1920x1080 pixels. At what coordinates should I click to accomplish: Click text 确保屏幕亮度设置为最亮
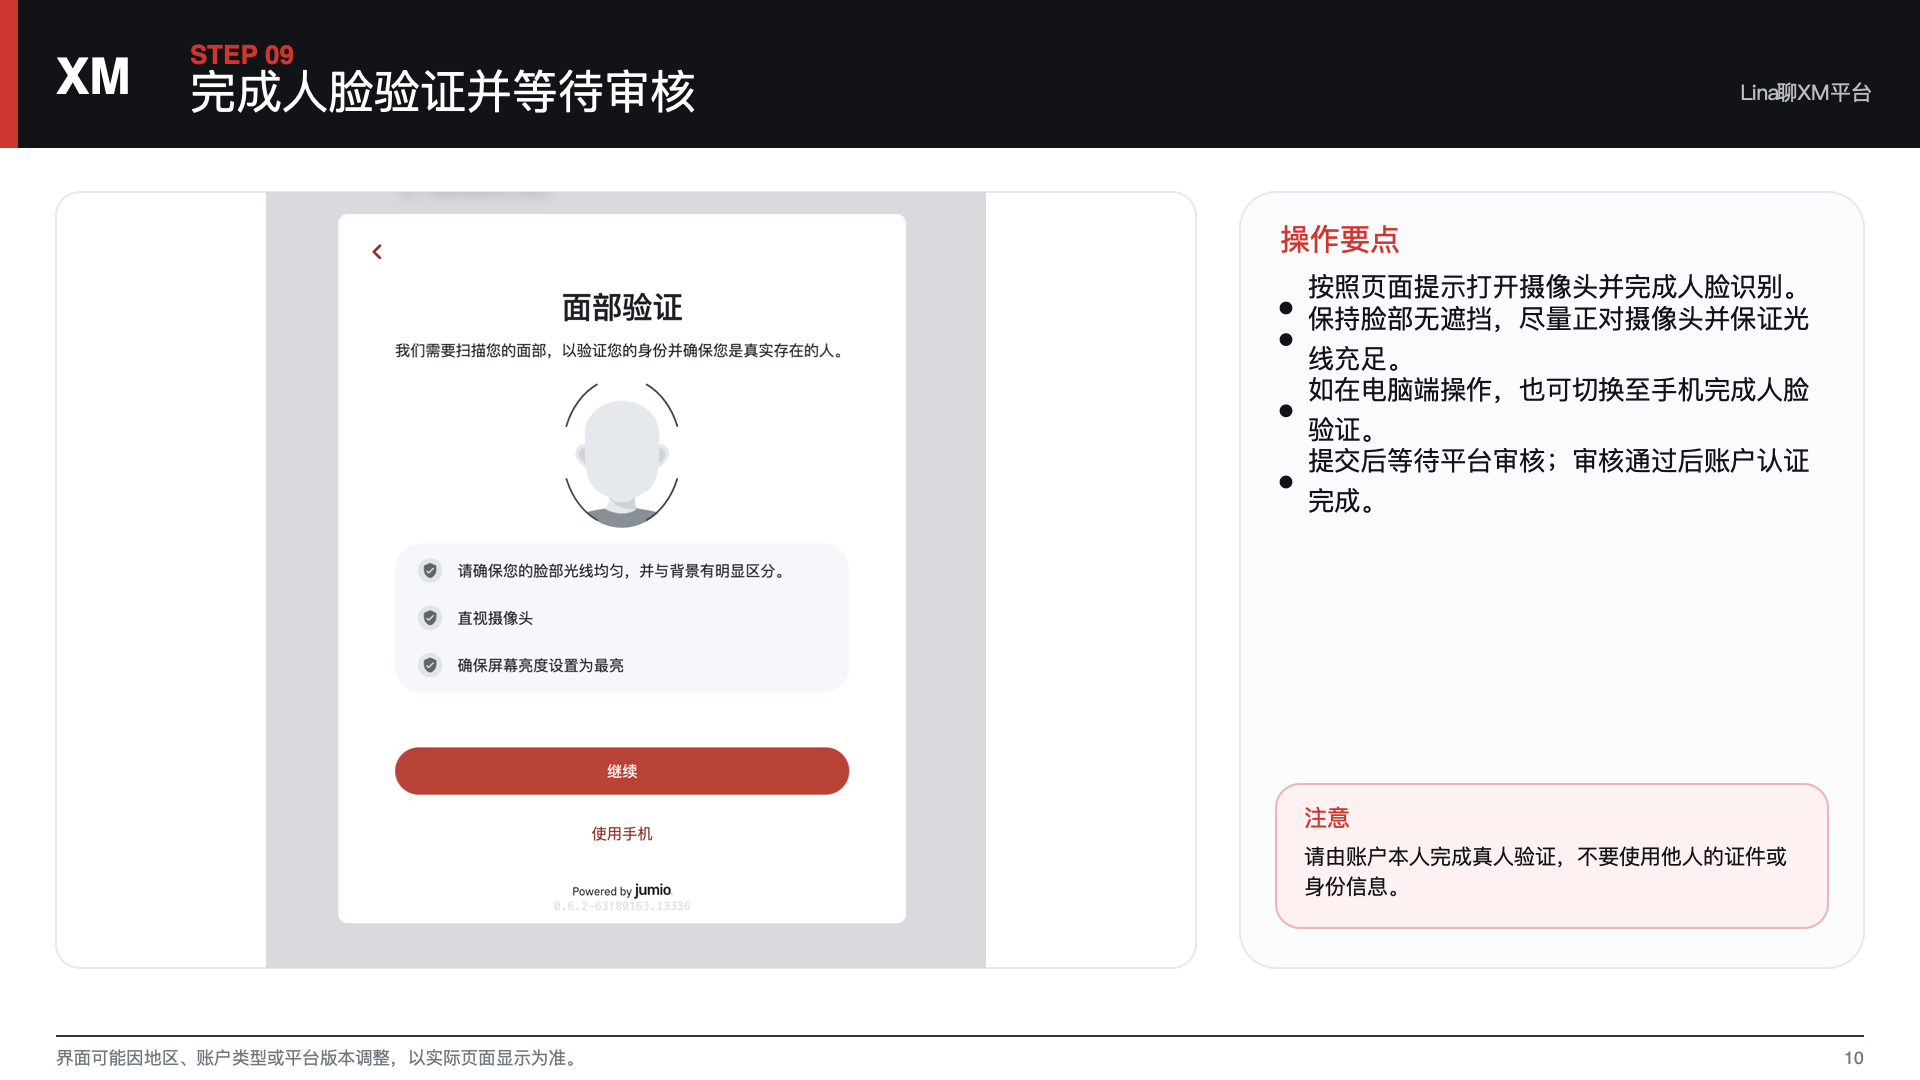tap(541, 665)
